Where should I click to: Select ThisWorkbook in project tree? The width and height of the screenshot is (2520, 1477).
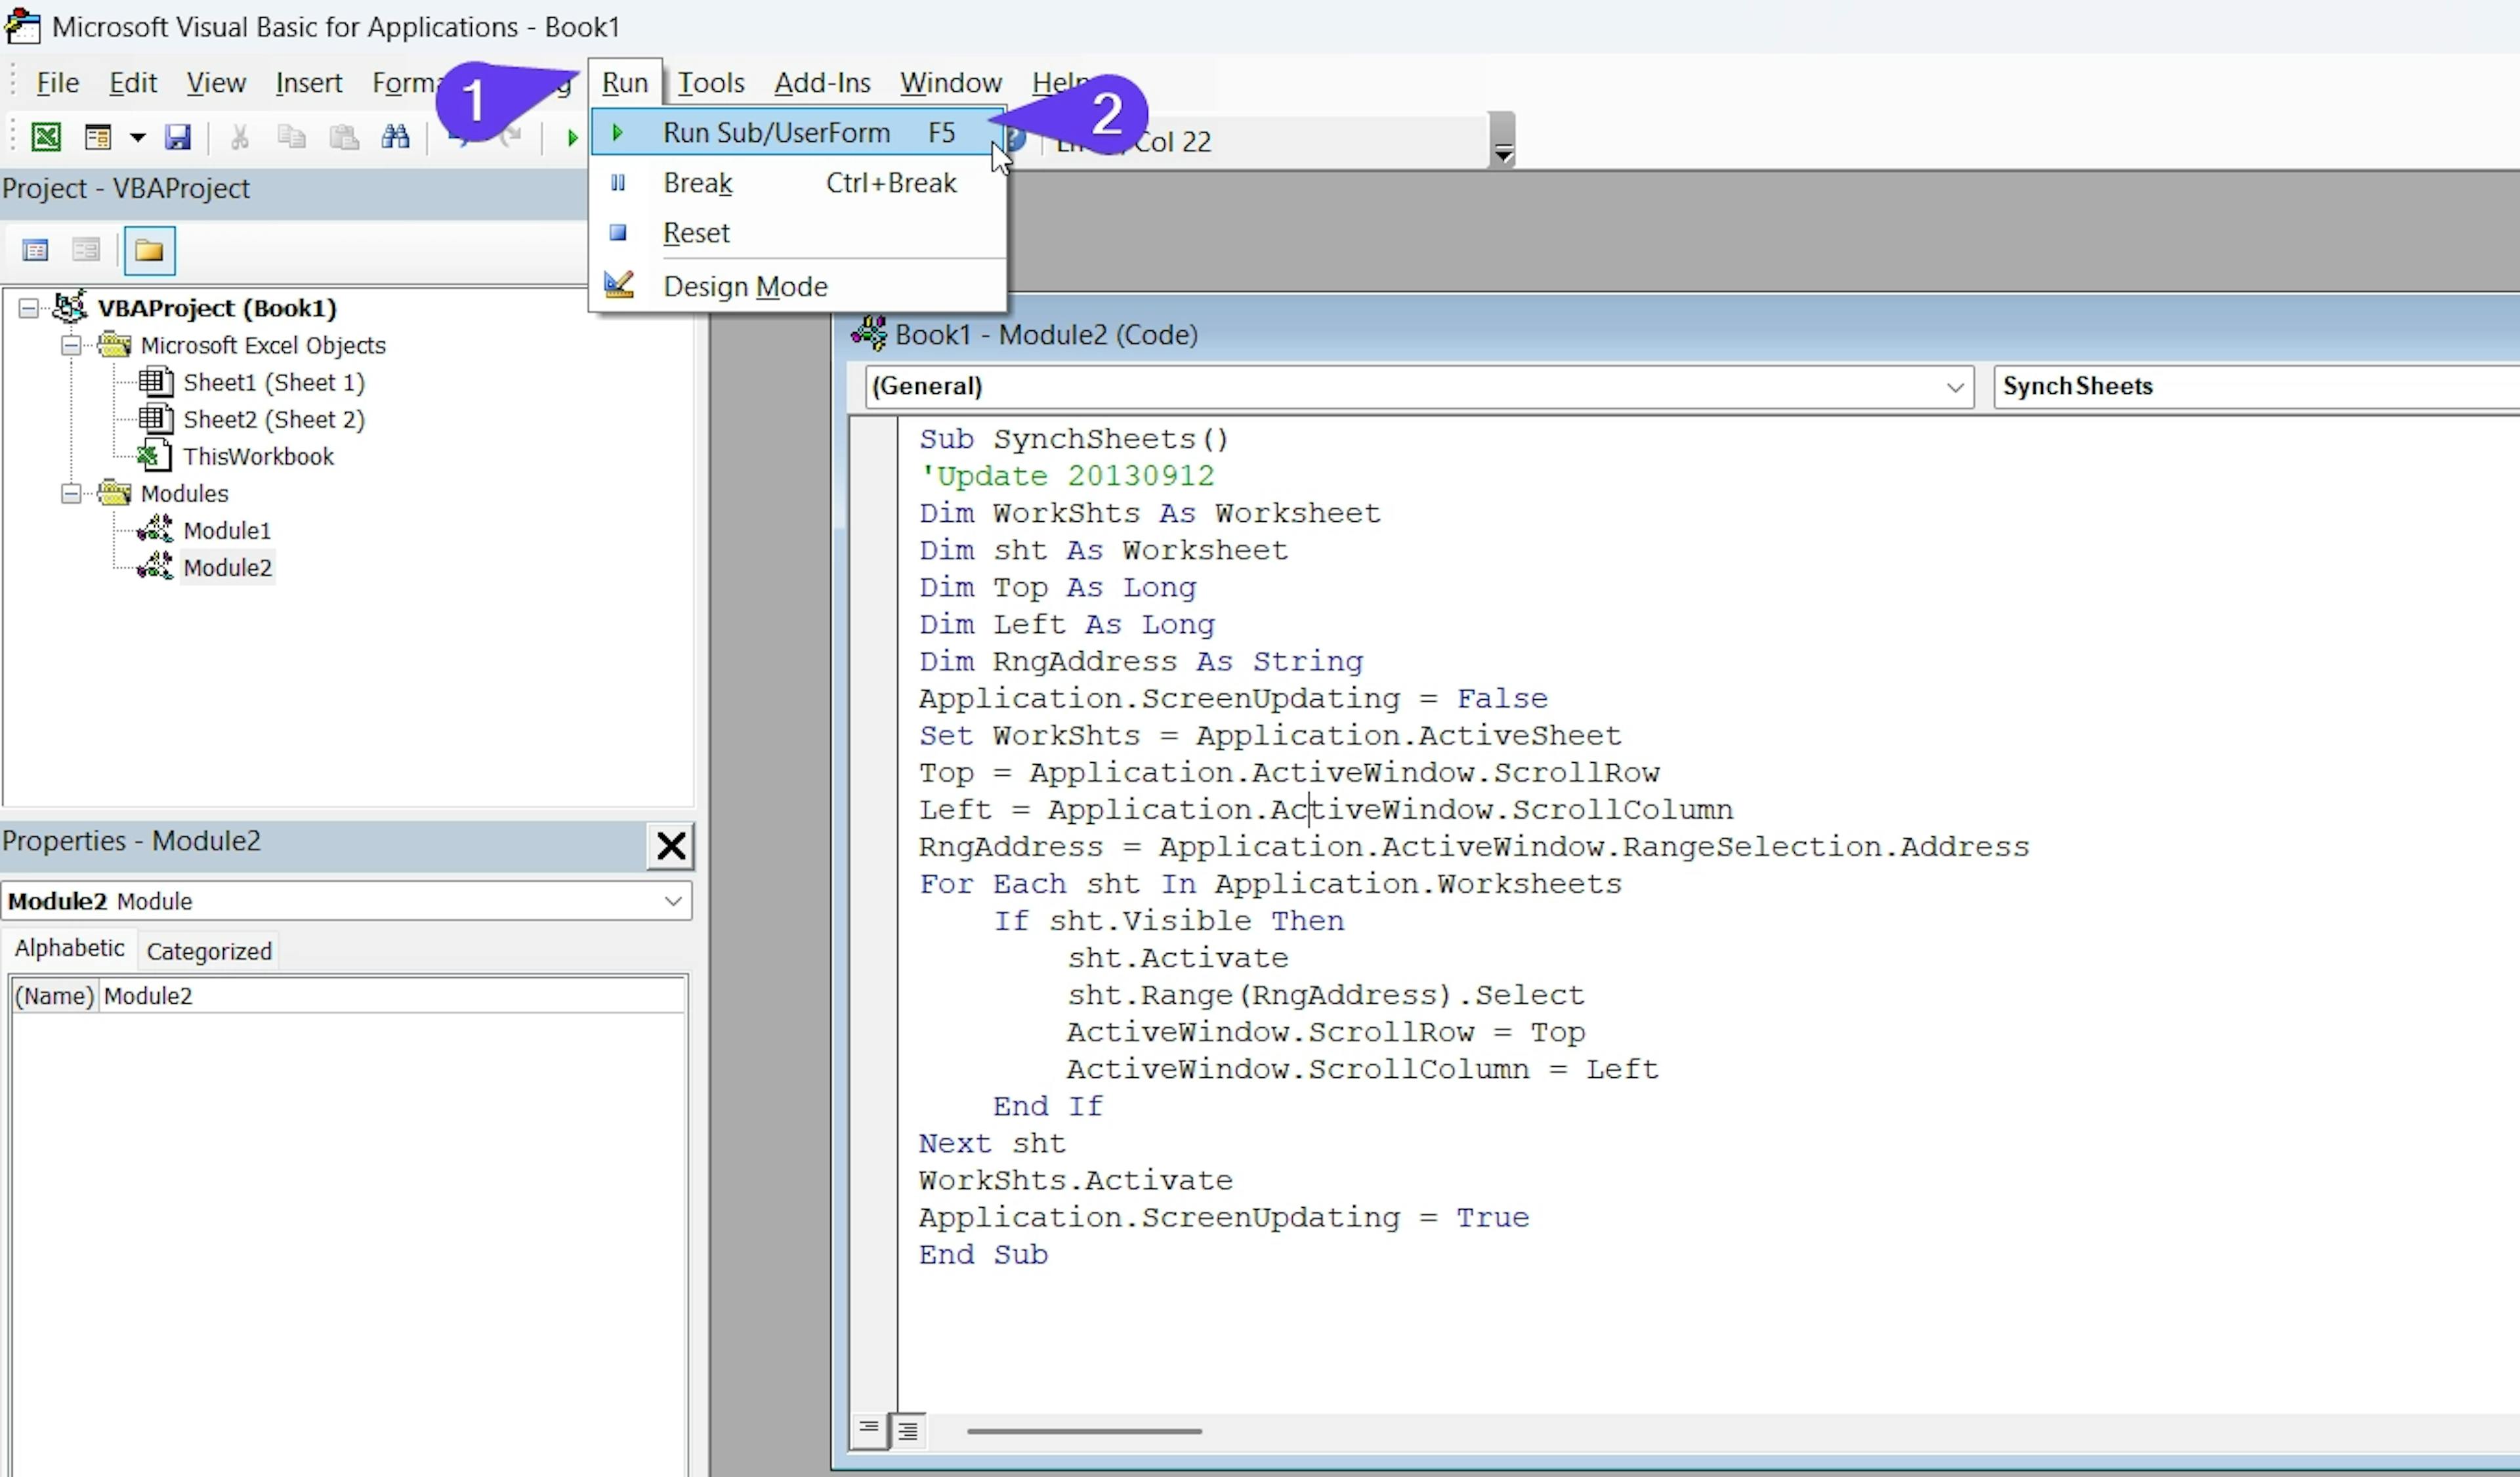click(x=258, y=457)
